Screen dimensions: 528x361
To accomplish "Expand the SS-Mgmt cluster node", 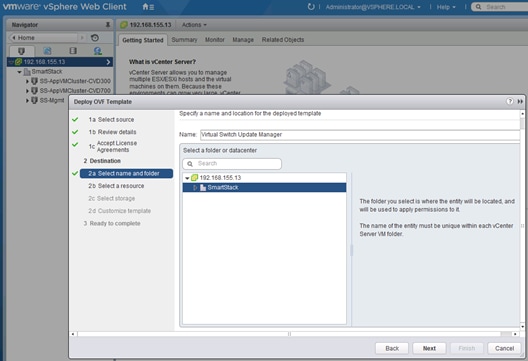I will click(27, 100).
